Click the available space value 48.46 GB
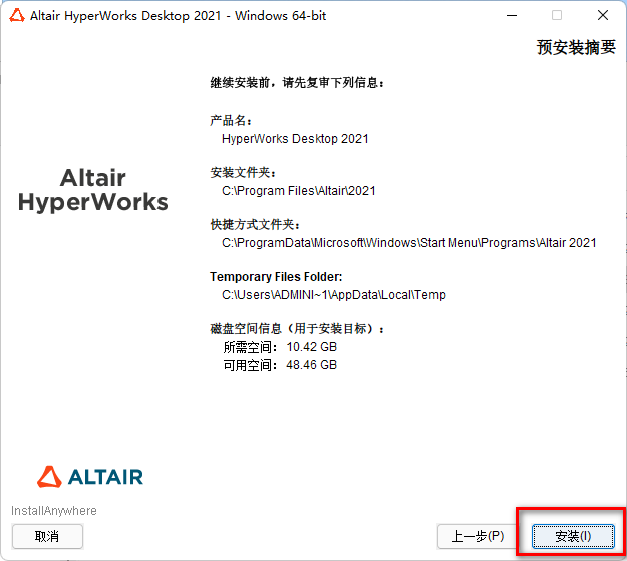 [x=311, y=365]
